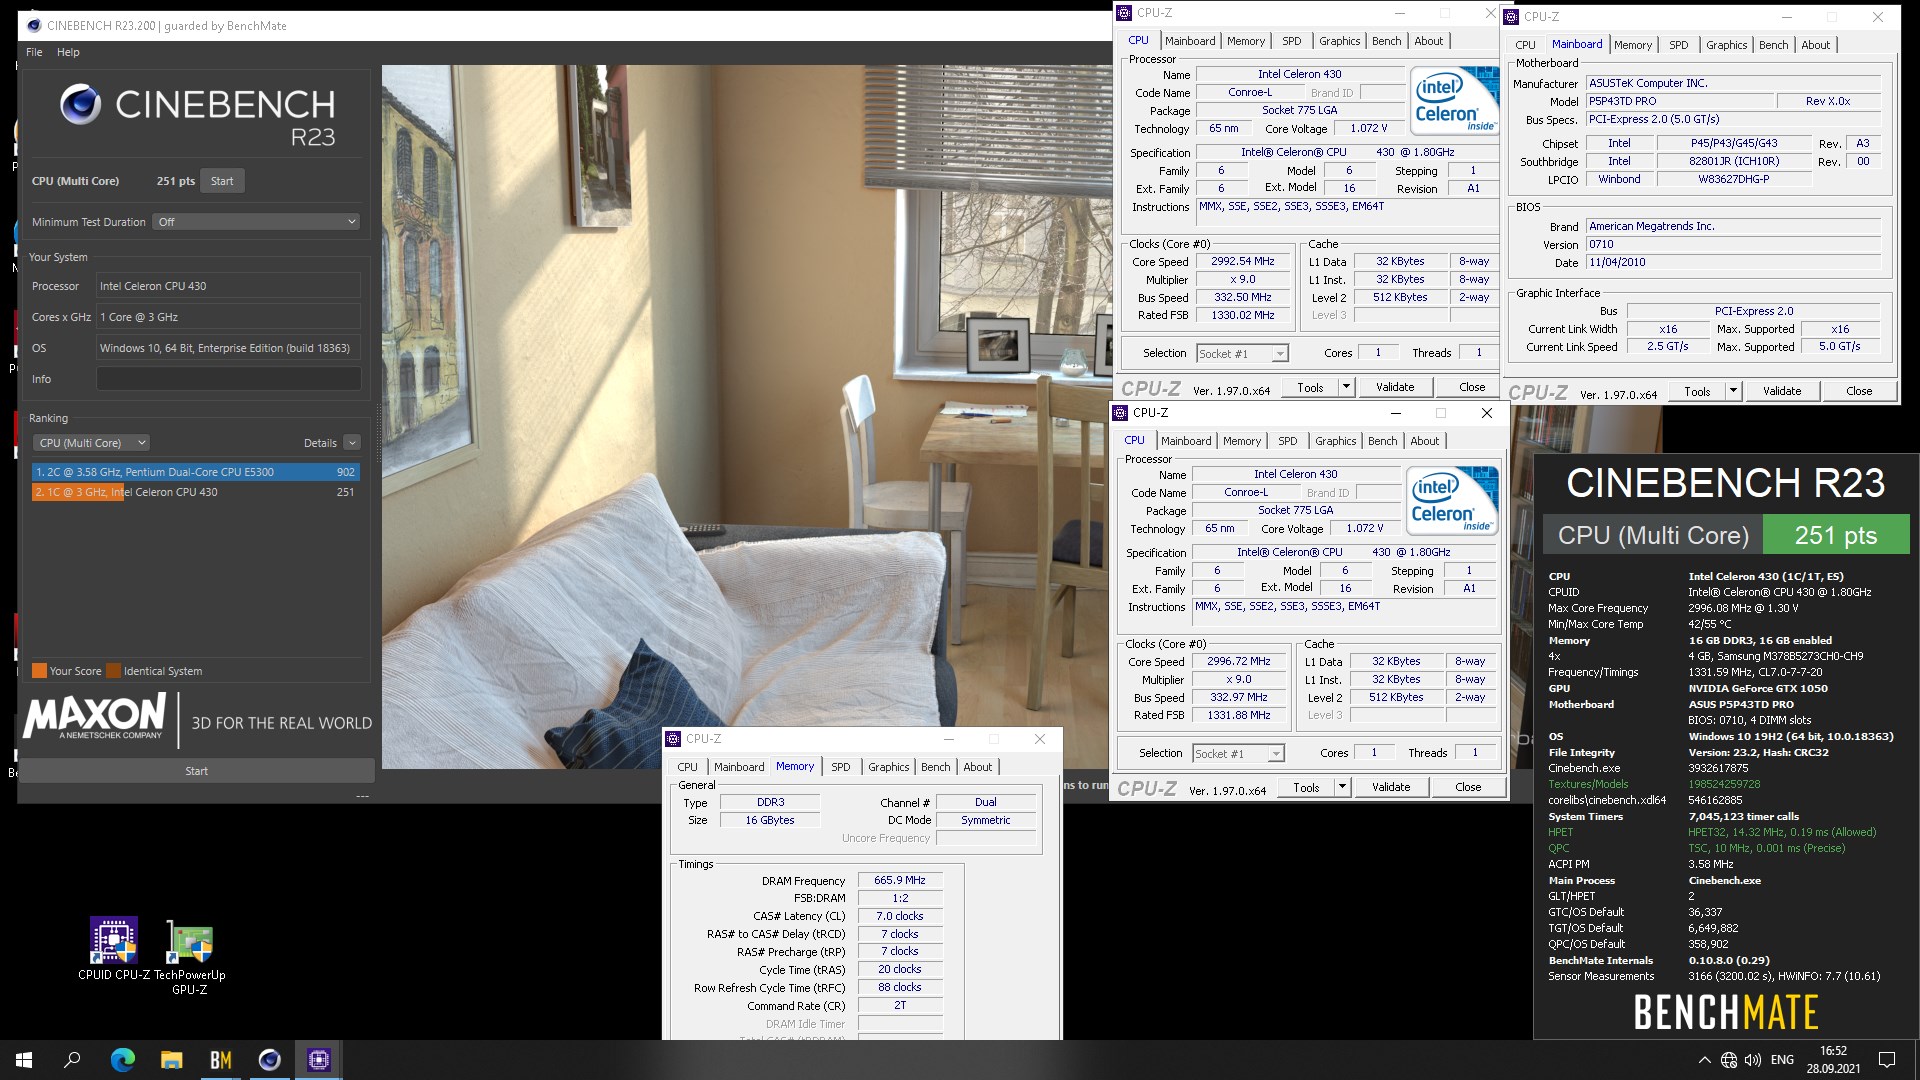This screenshot has height=1080, width=1920.
Task: Click the Intel Celeron logo in lower CPU-Z window
Action: point(1450,500)
